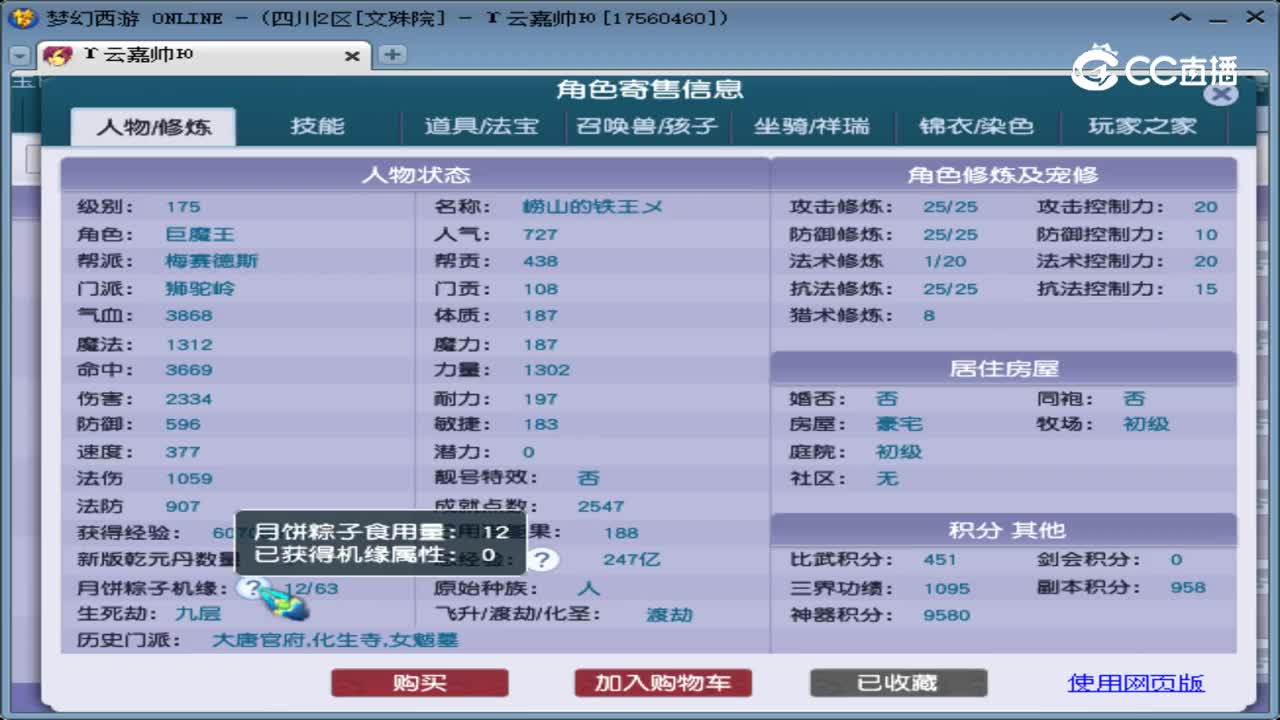Click 成就点数 value 2547
The width and height of the screenshot is (1280, 720).
coord(601,506)
